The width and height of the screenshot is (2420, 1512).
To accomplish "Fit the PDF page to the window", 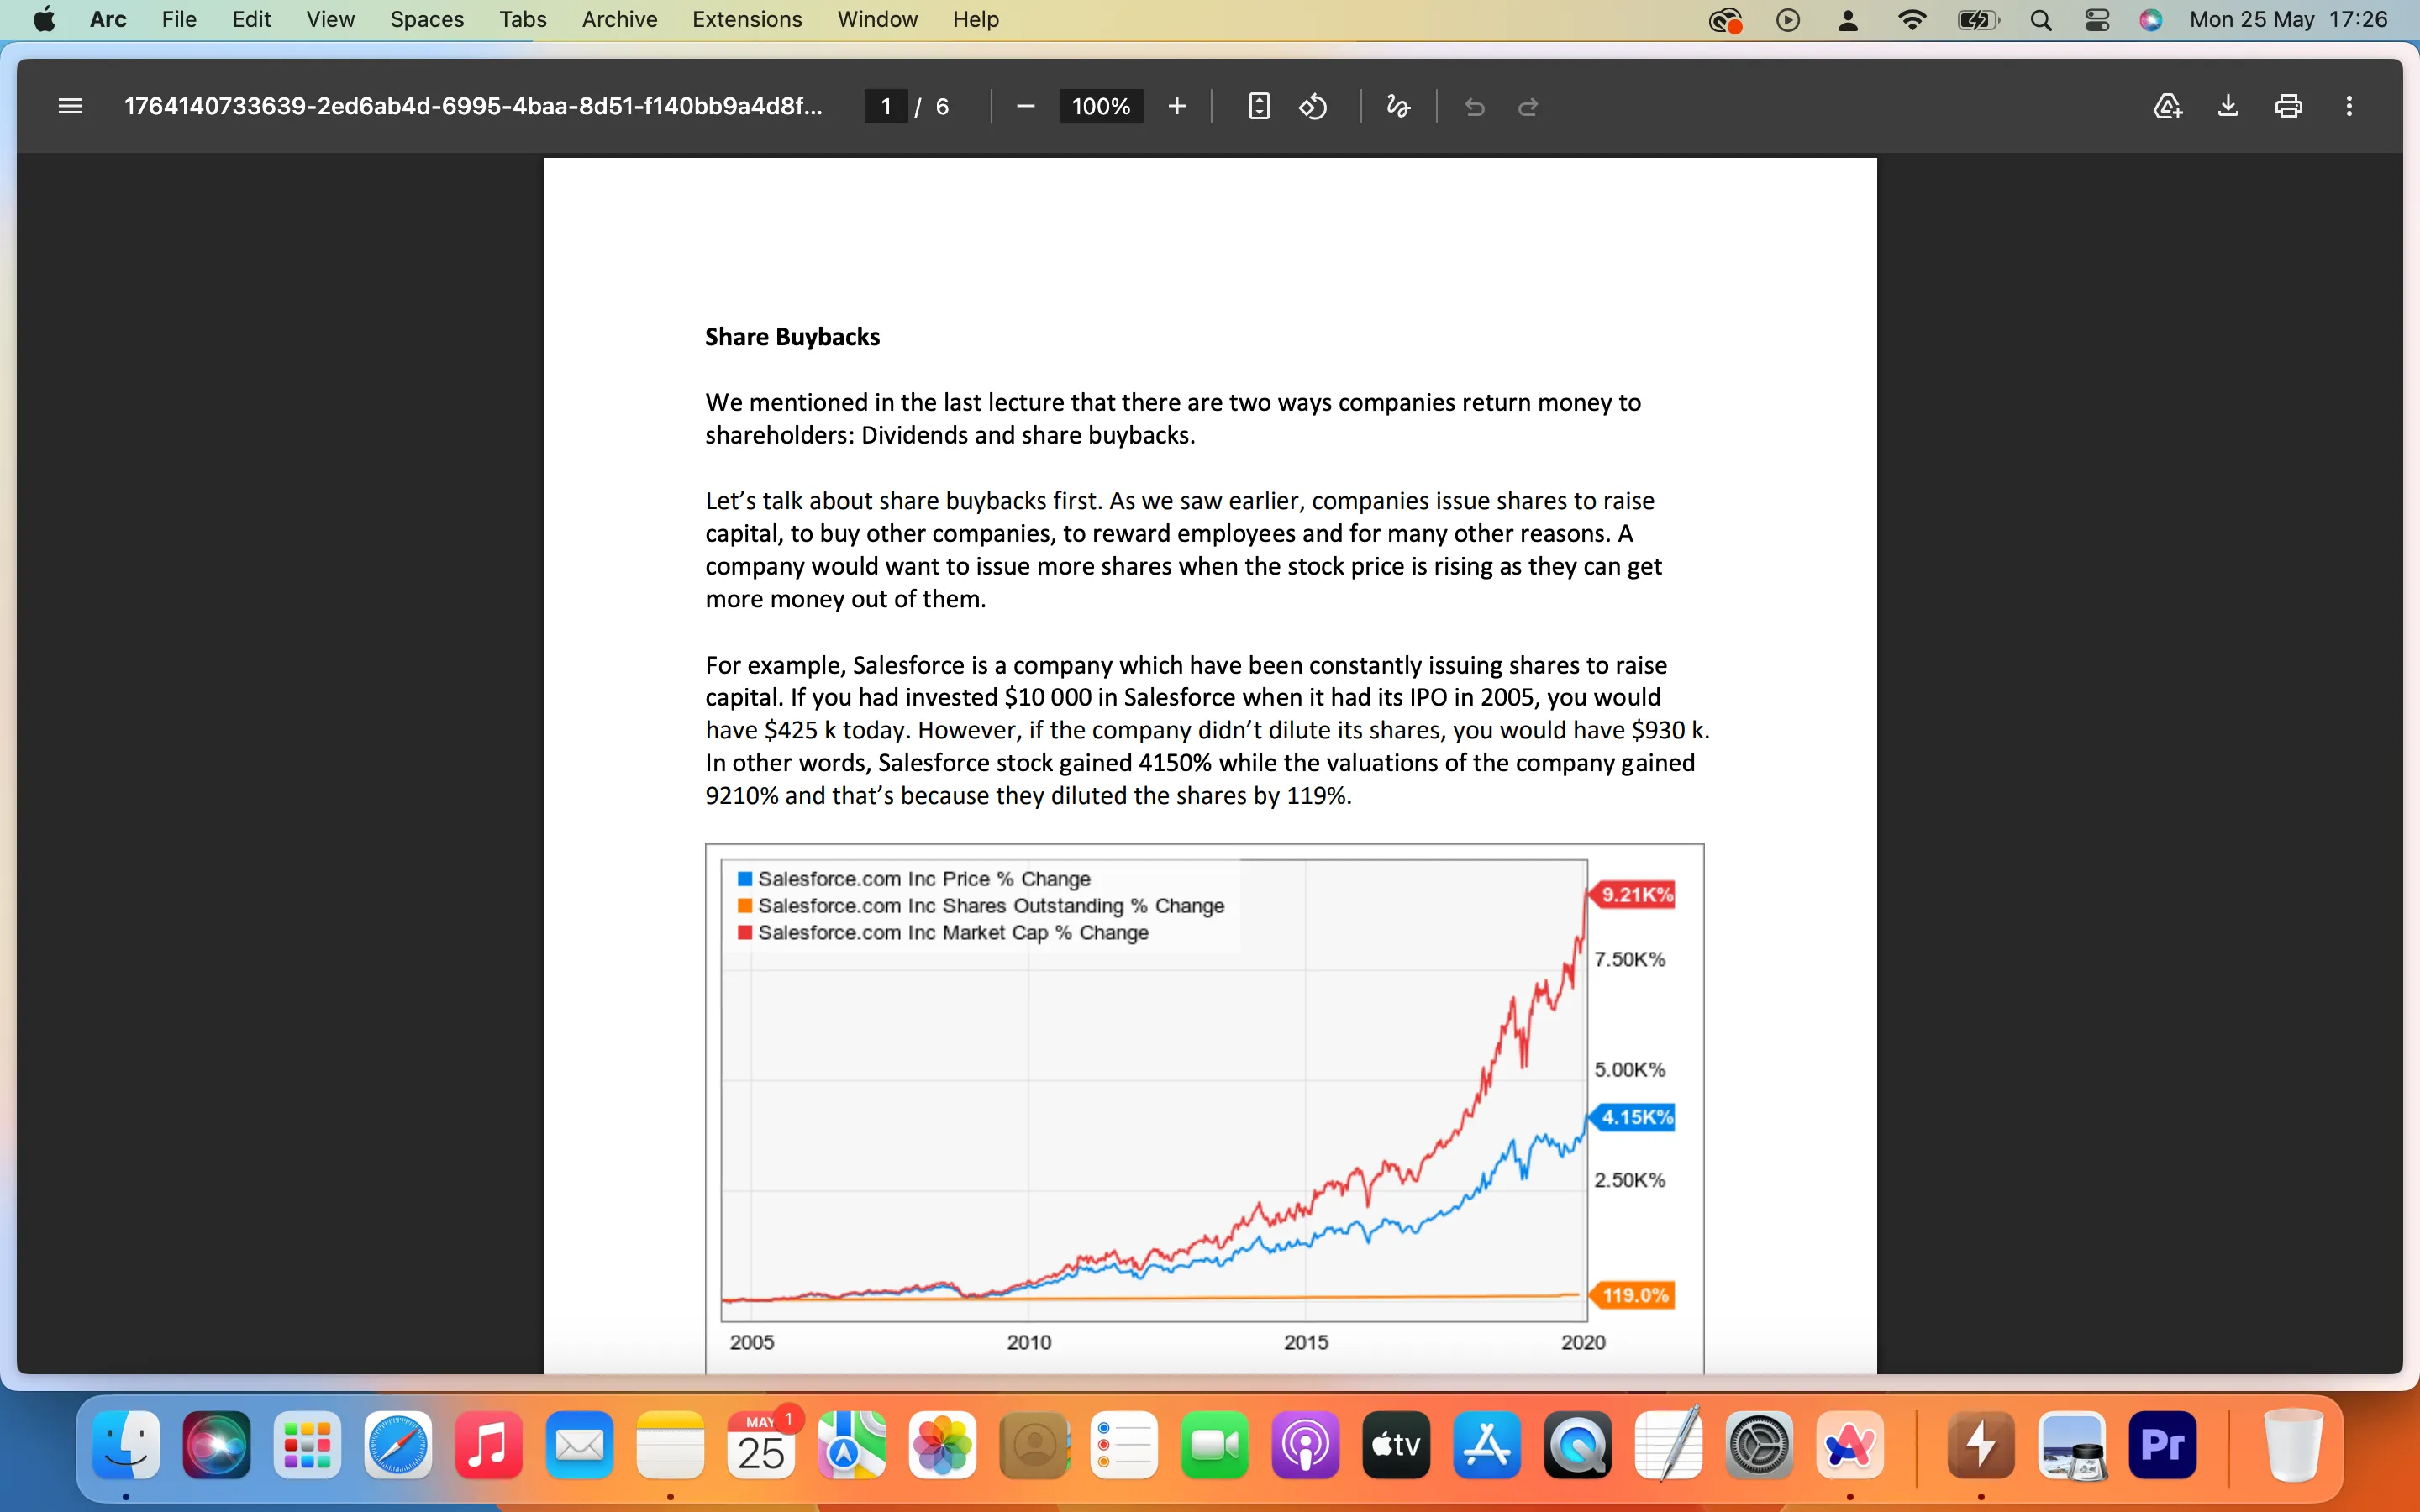I will click(x=1259, y=106).
